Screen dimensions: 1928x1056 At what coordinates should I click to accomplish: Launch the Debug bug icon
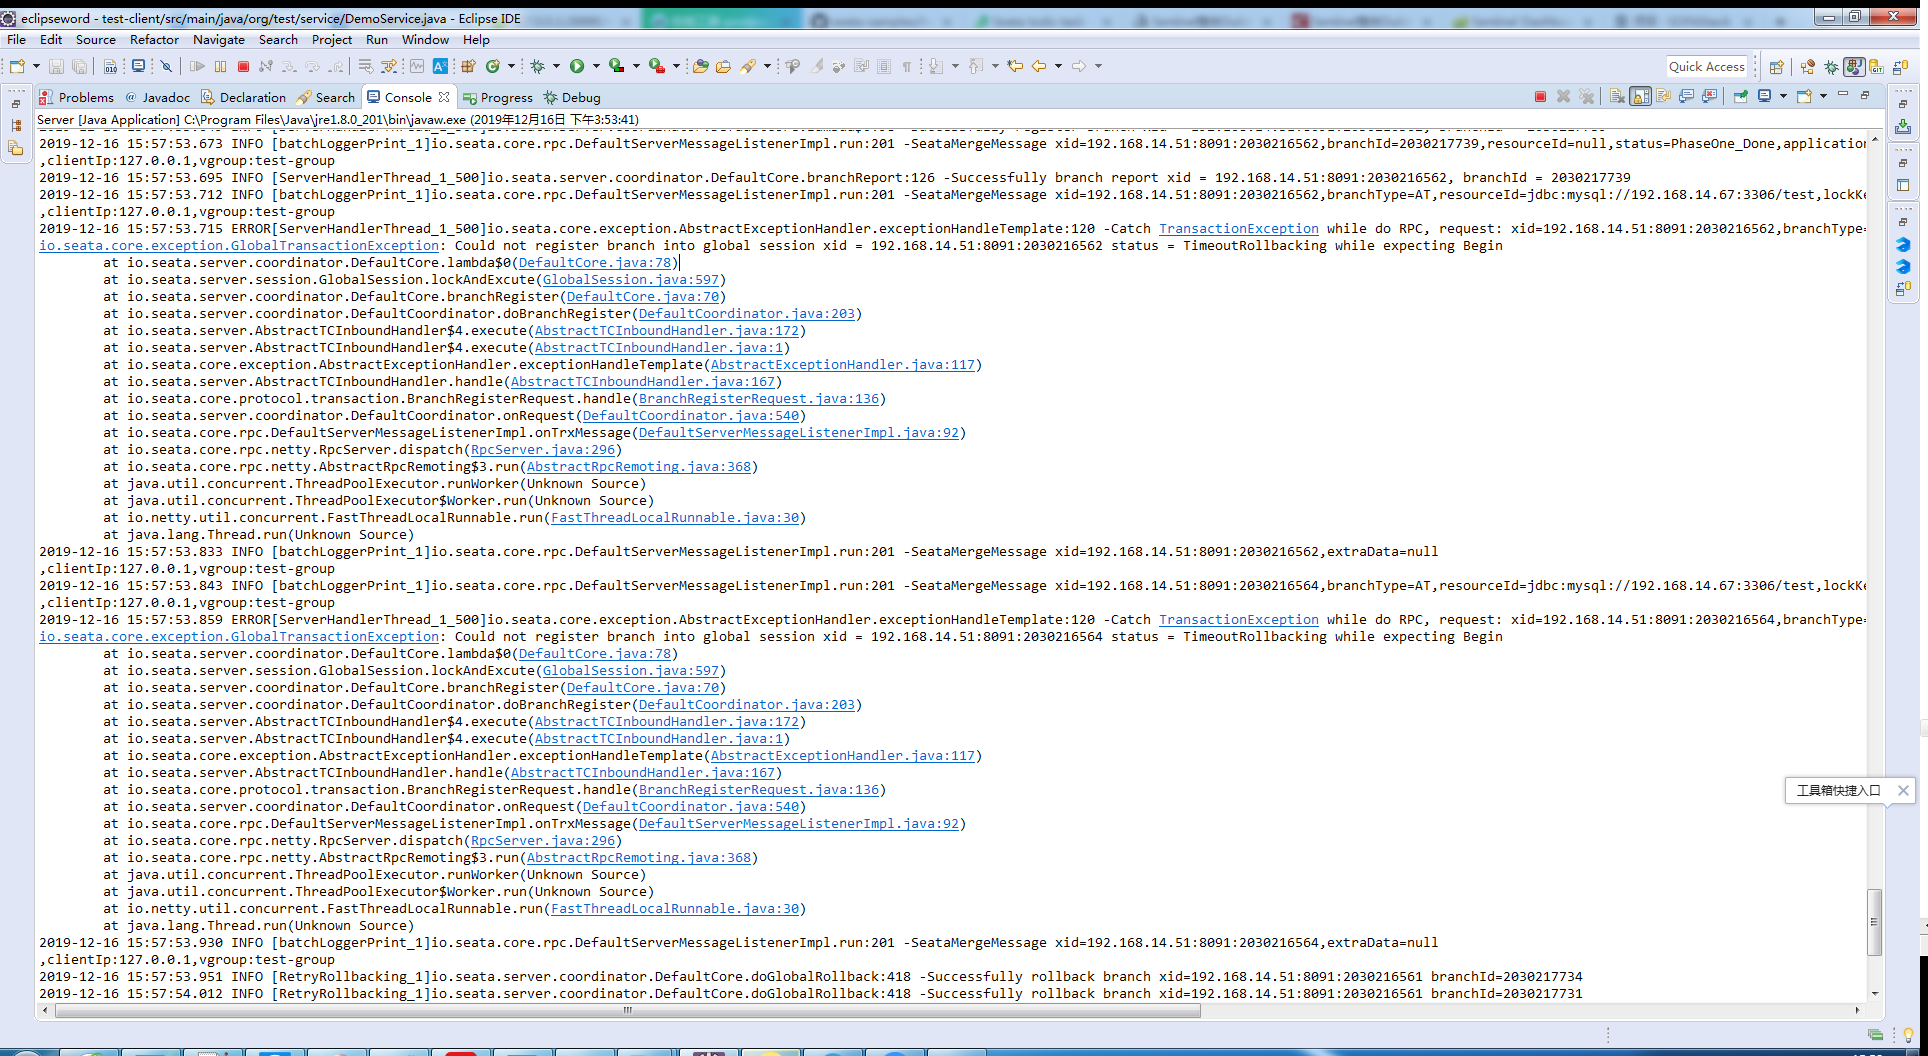537,66
